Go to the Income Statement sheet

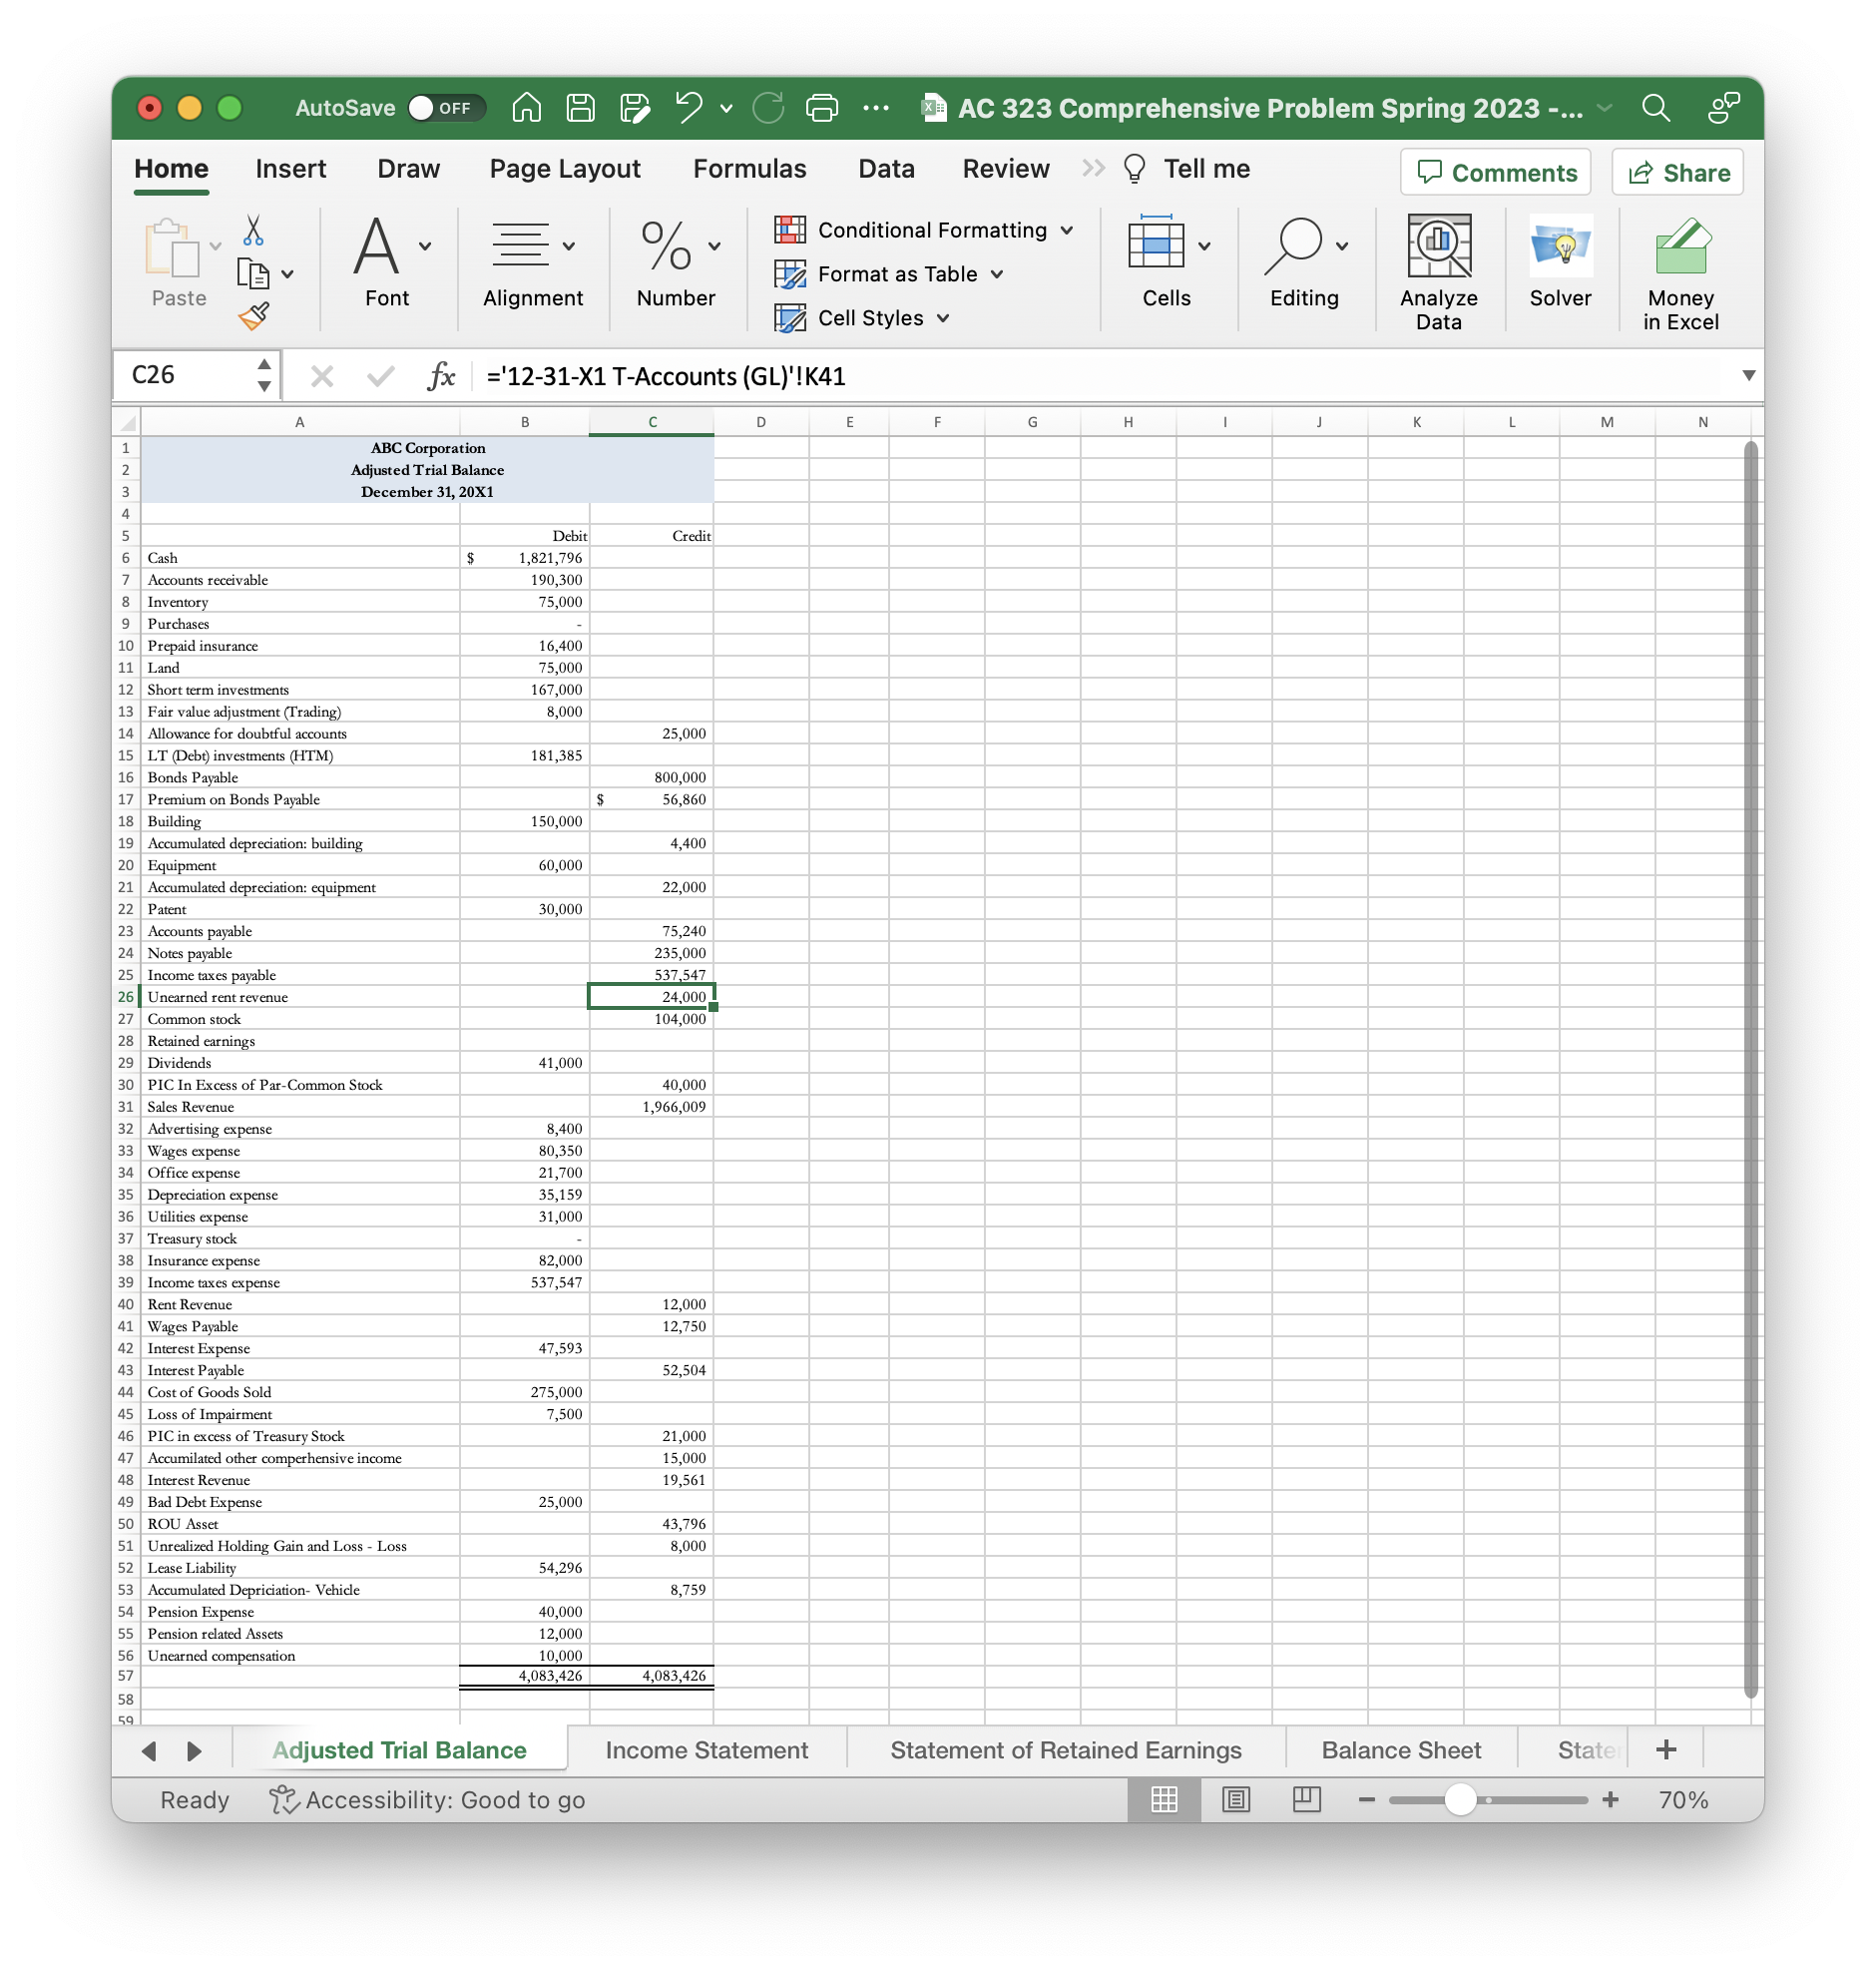[x=707, y=1750]
